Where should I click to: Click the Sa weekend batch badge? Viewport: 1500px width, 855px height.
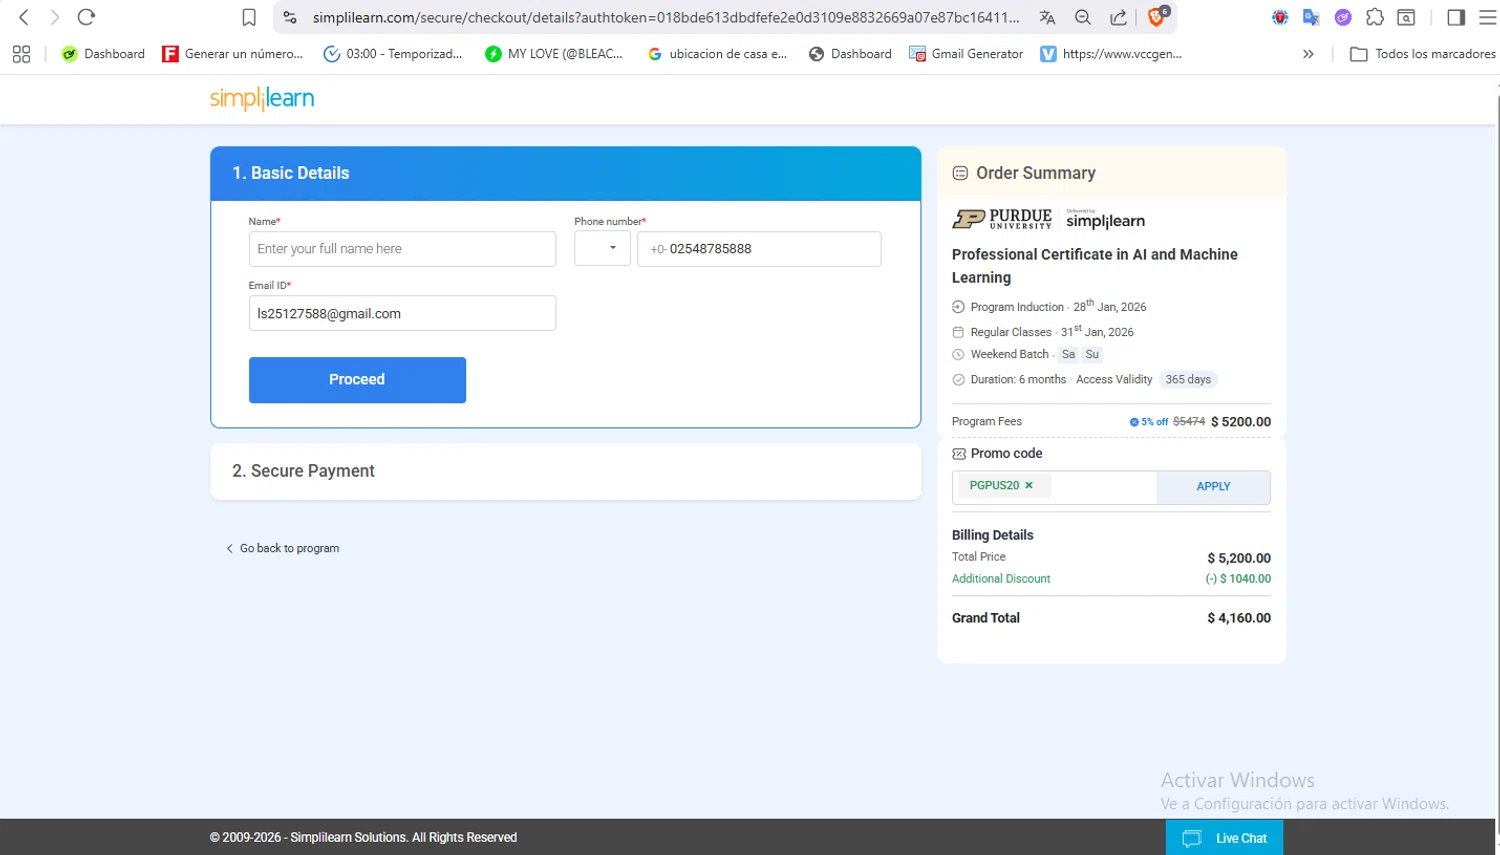1068,354
